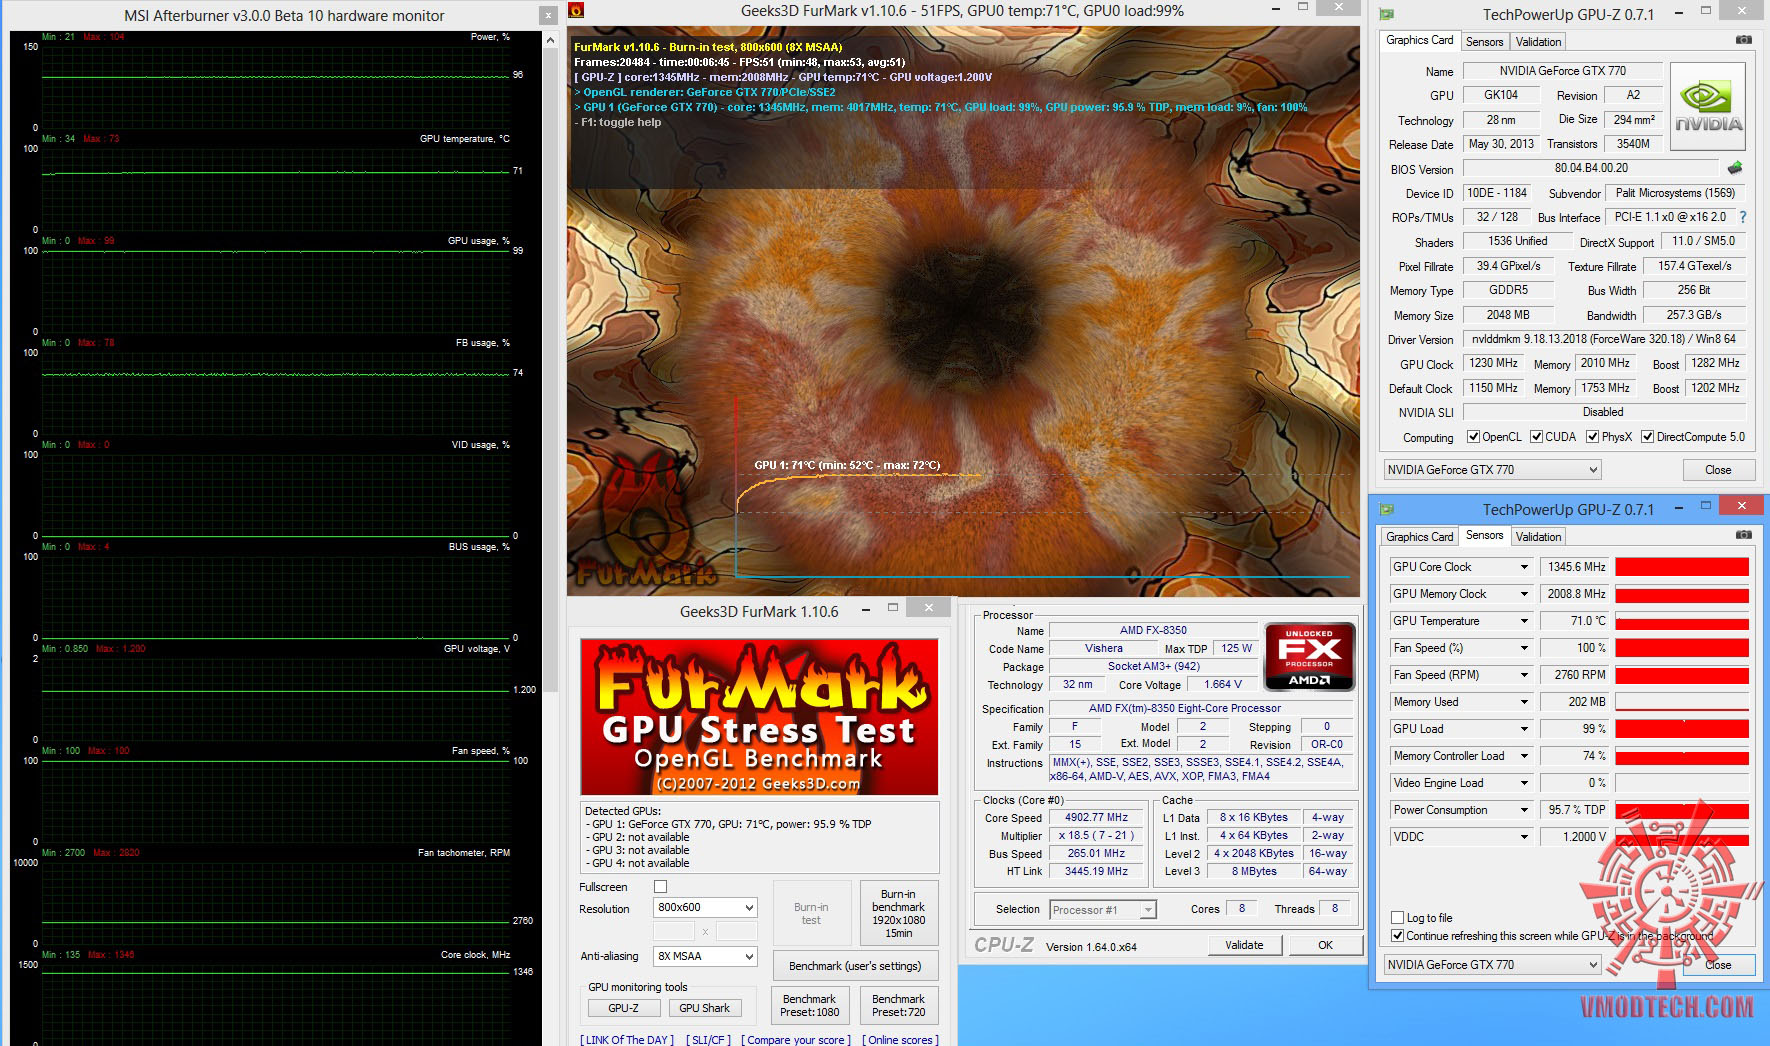Expand the GPU Memory Clock sensor dropdown
Image resolution: width=1770 pixels, height=1046 pixels.
click(1524, 594)
